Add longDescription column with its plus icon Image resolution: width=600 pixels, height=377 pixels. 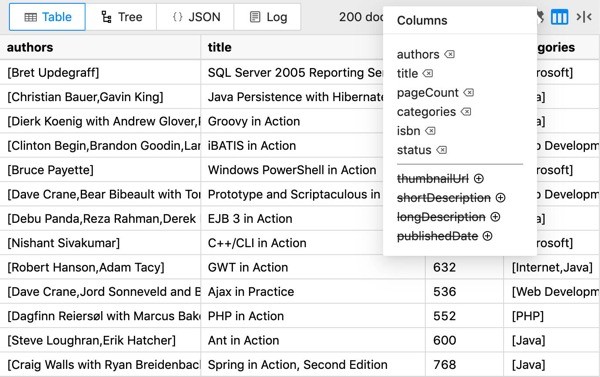496,217
